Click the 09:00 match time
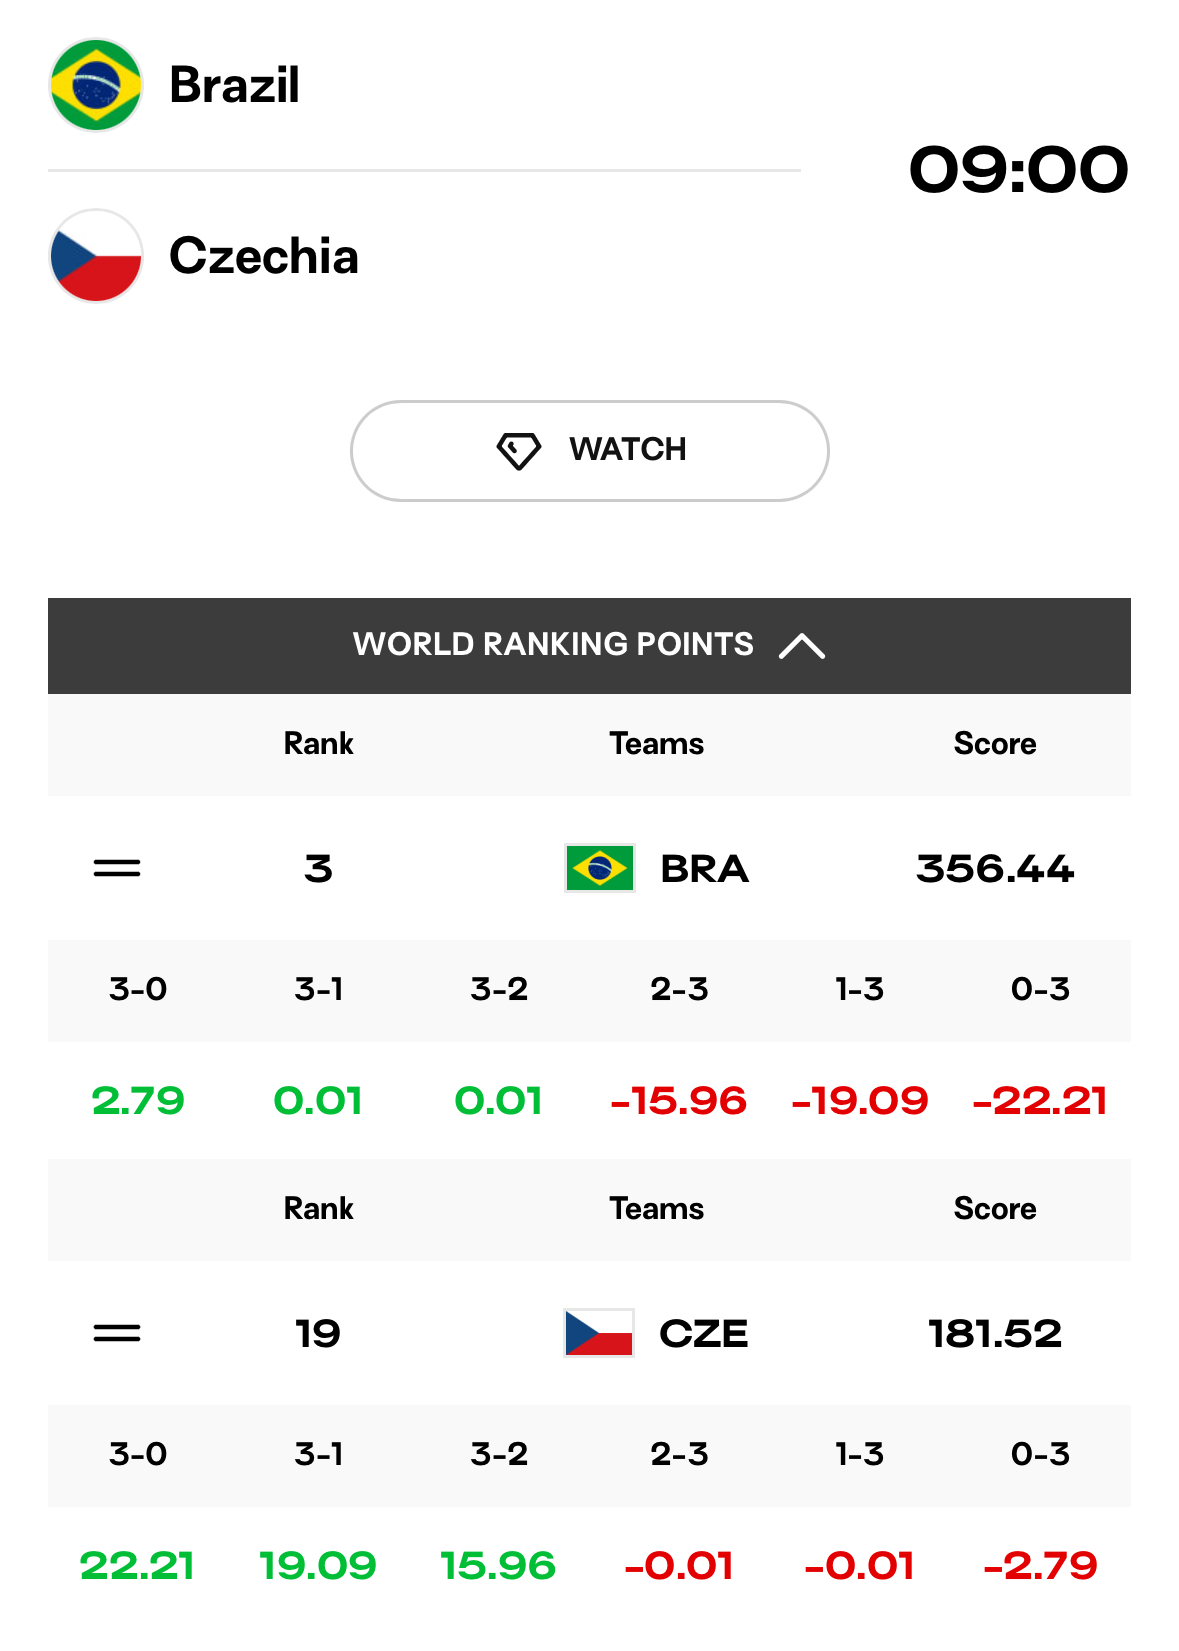This screenshot has height=1651, width=1179. click(x=1019, y=170)
